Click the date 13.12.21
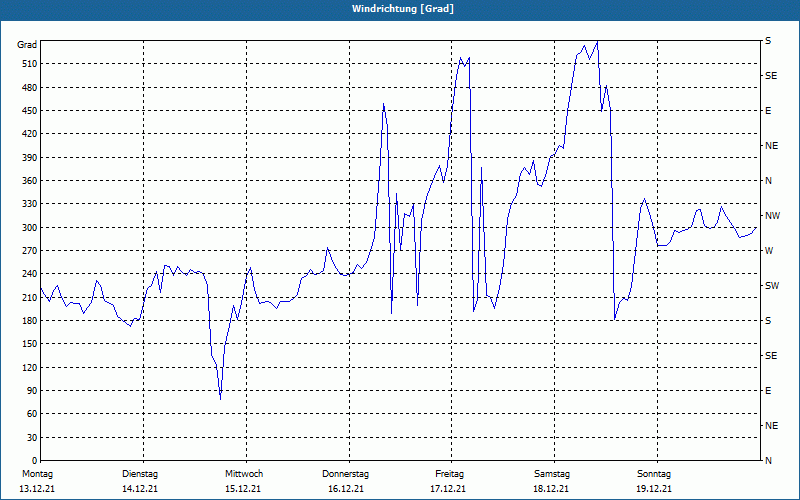This screenshot has height=500, width=800. point(37,489)
